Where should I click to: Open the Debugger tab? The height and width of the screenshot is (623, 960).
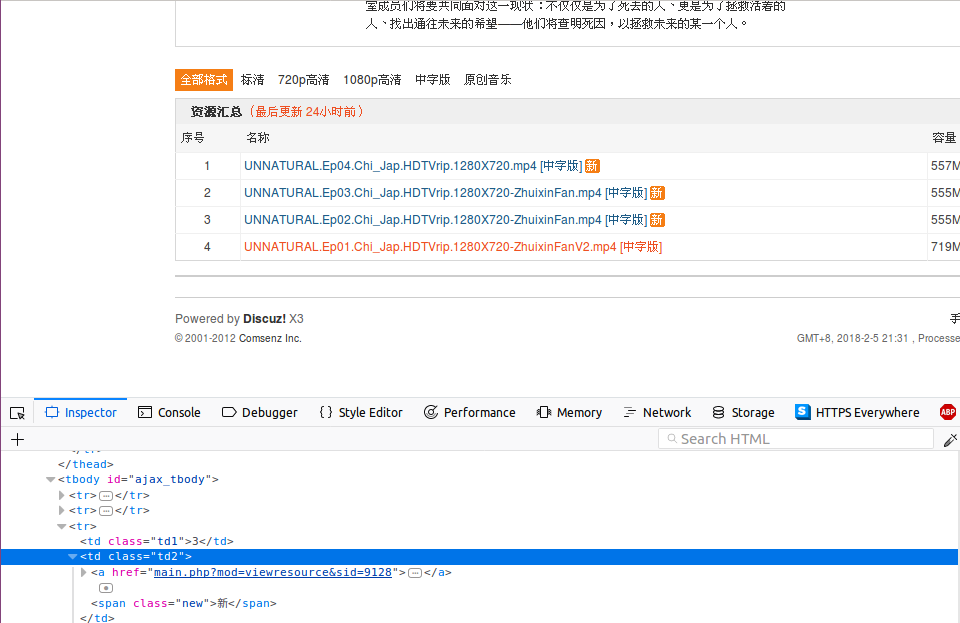pos(260,412)
